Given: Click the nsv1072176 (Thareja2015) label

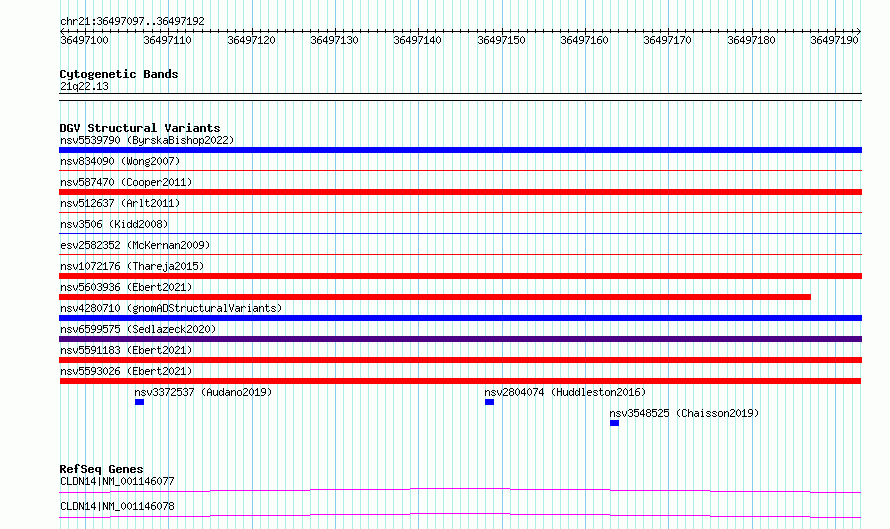Looking at the screenshot, I should click(132, 266).
